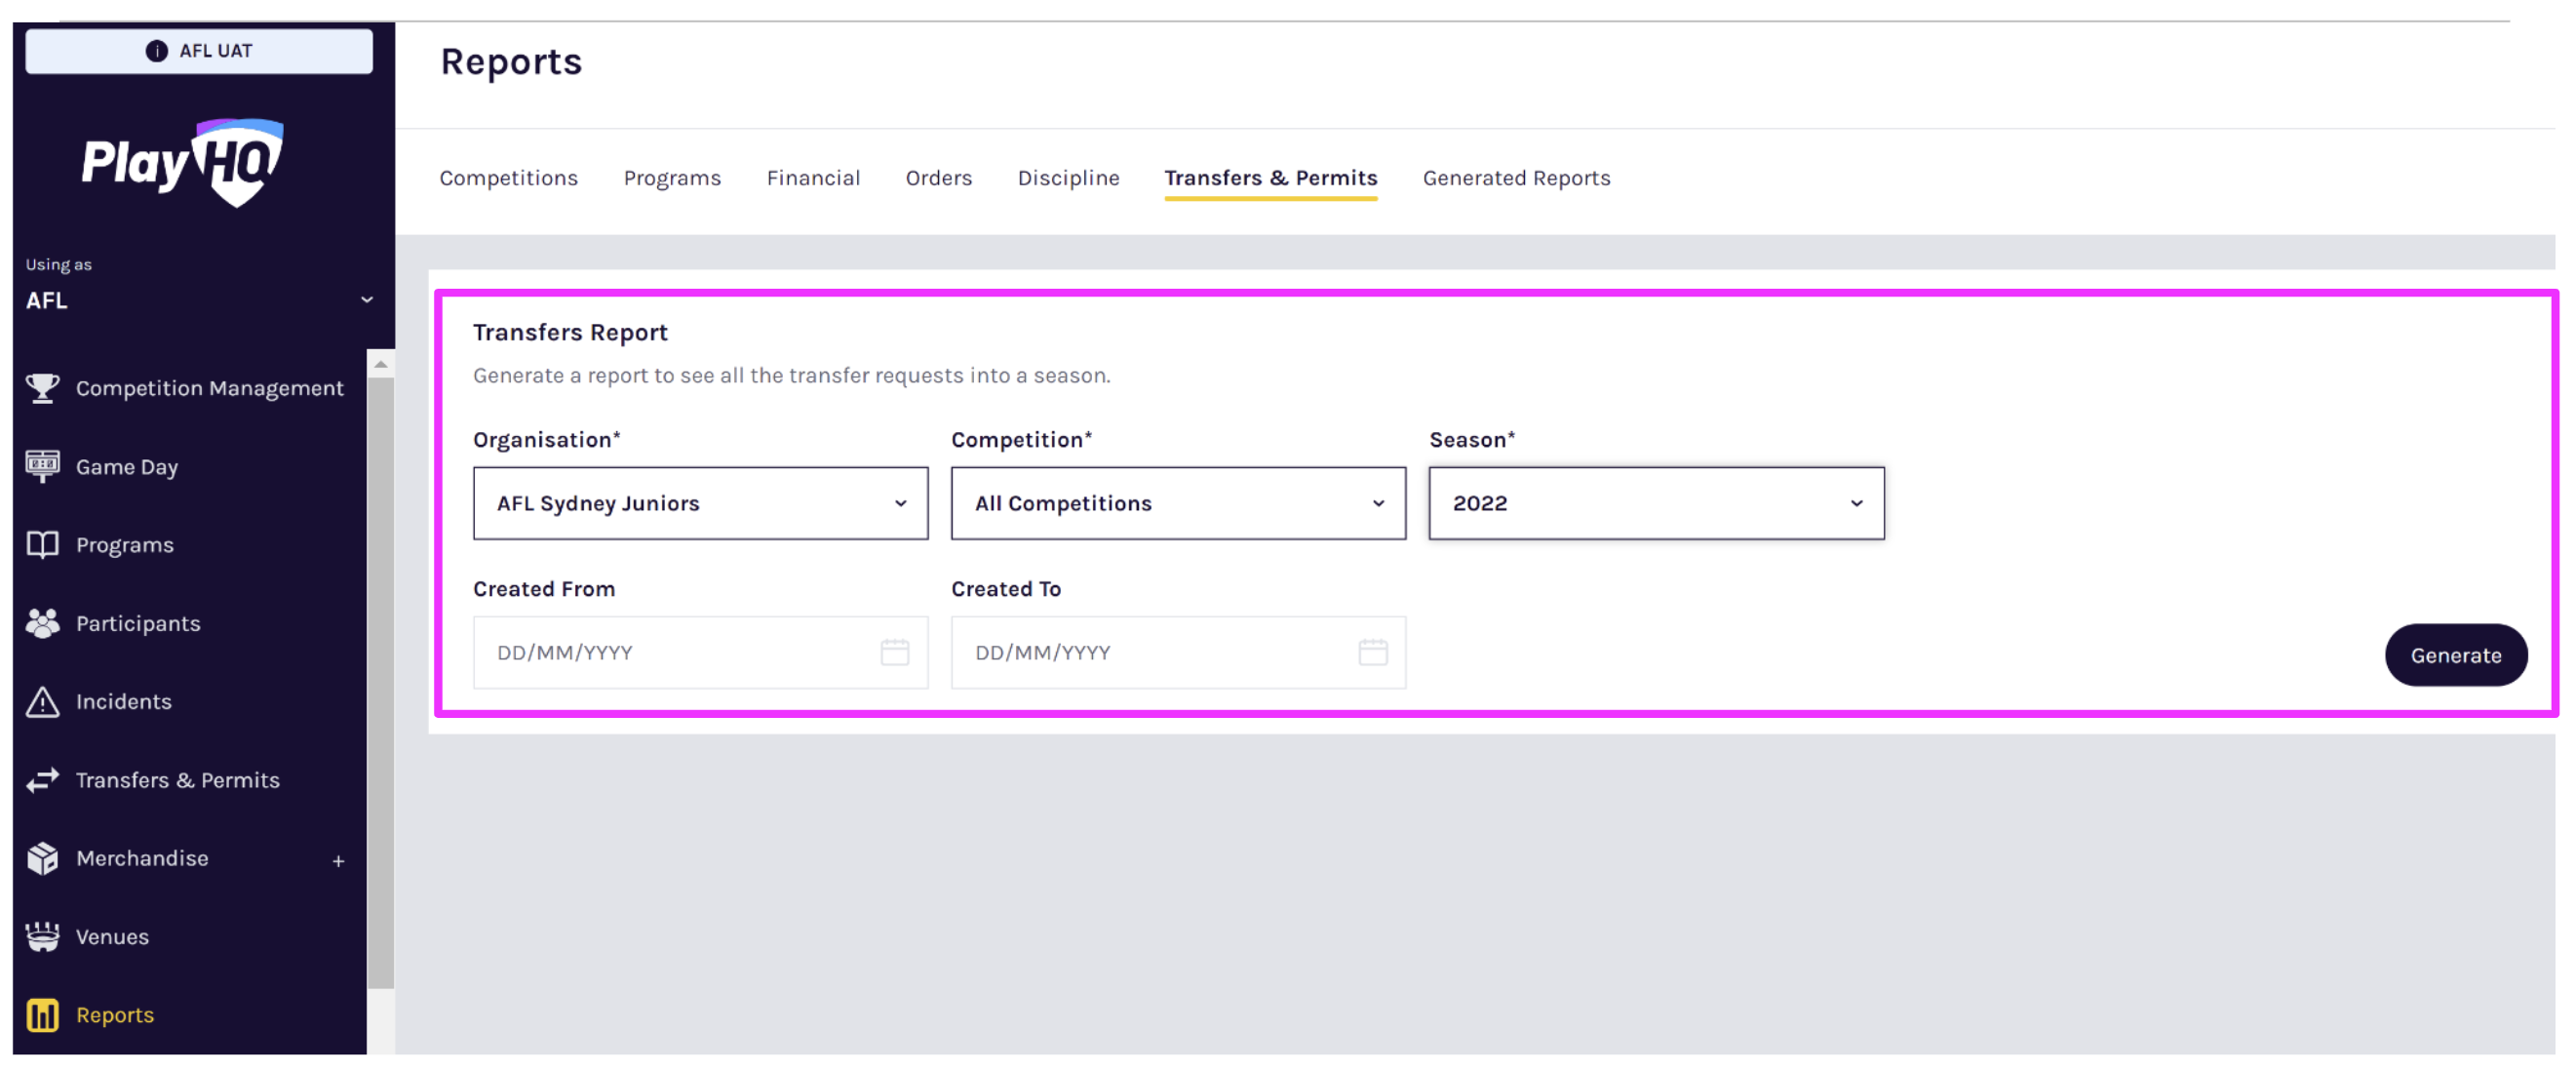Viewport: 2576px width, 1072px height.
Task: Click the Merchandise box icon
Action: tap(42, 858)
